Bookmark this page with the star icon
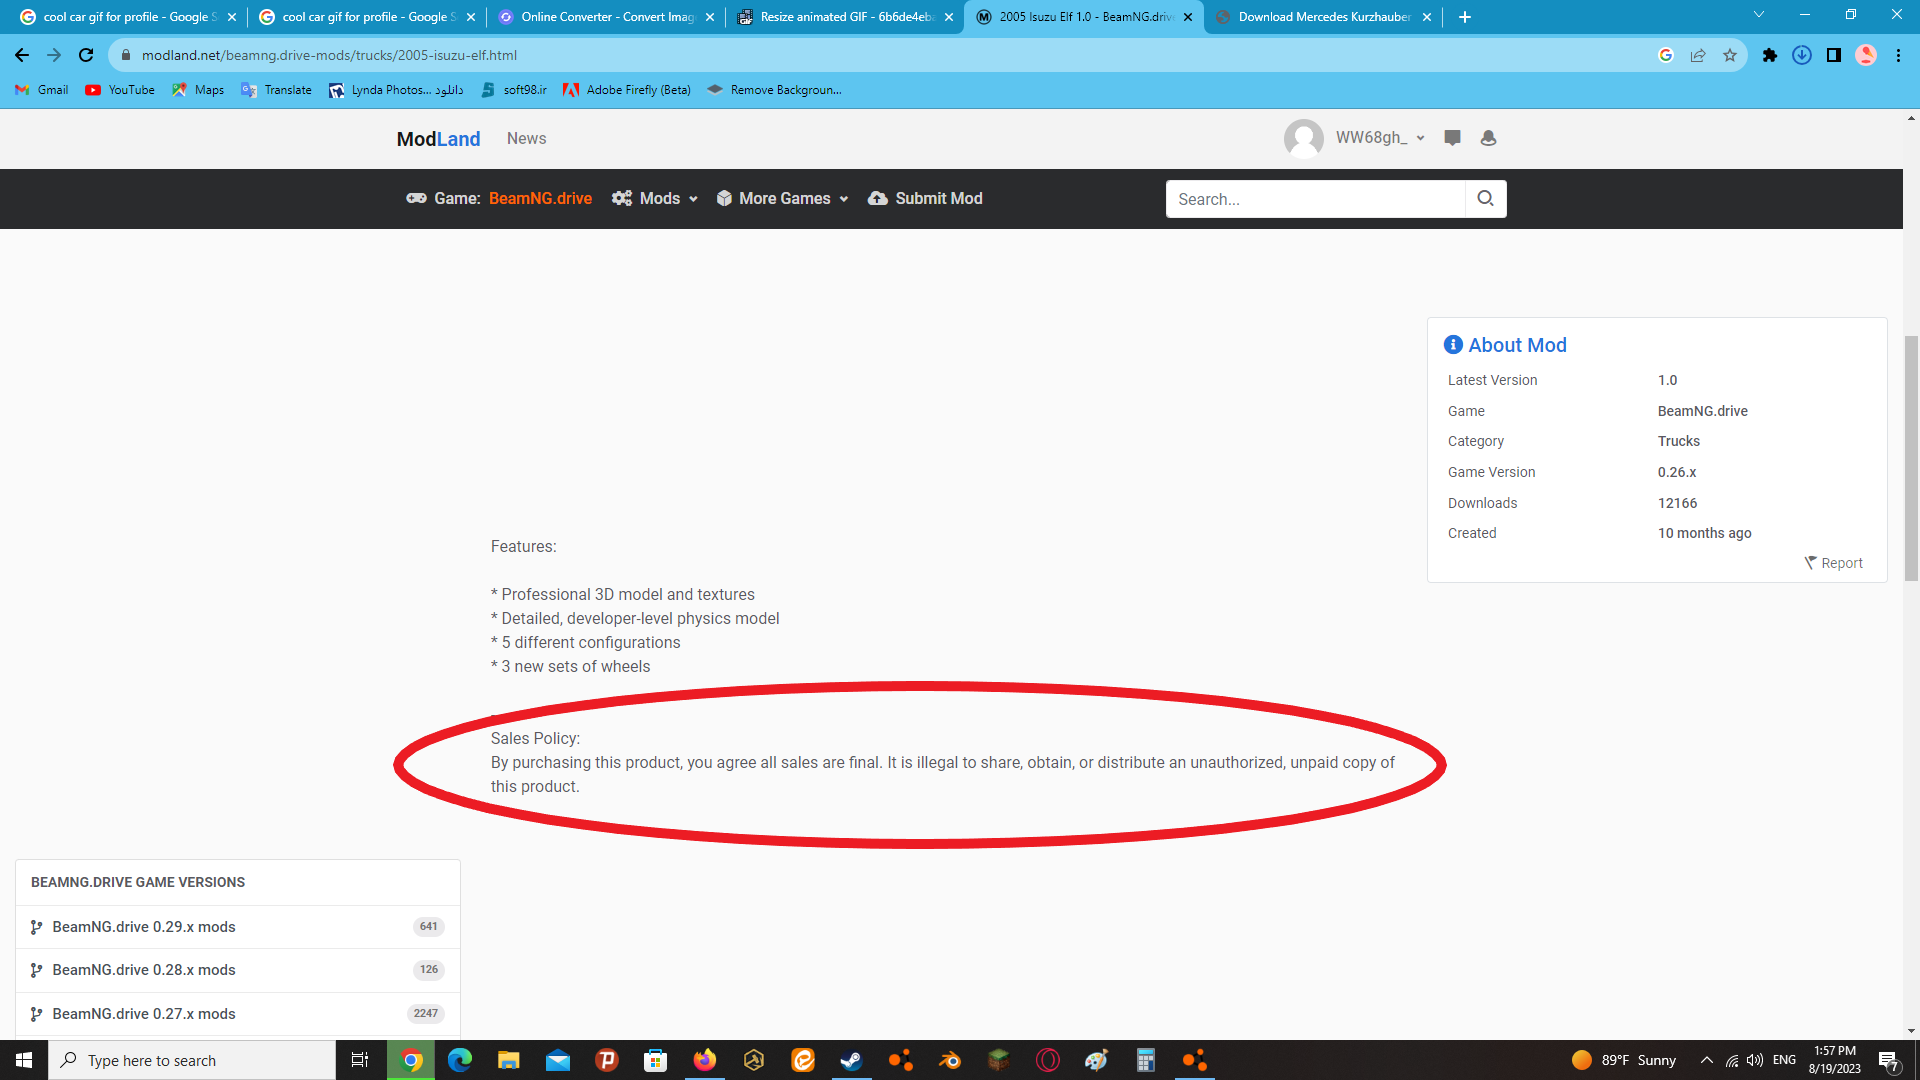1920x1080 pixels. [x=1730, y=55]
